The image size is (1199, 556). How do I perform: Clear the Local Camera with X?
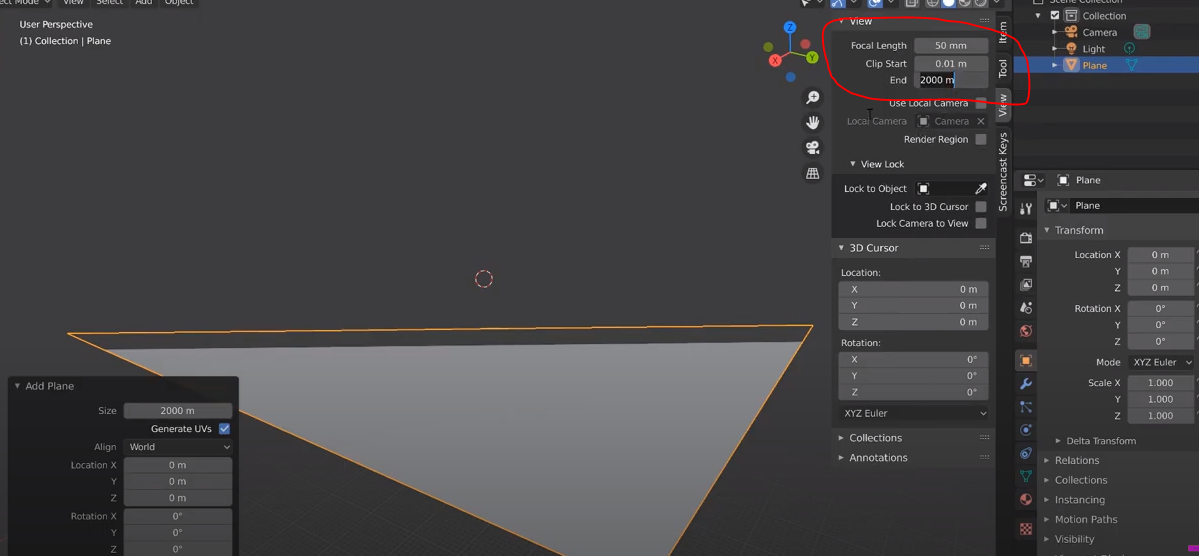pos(981,121)
